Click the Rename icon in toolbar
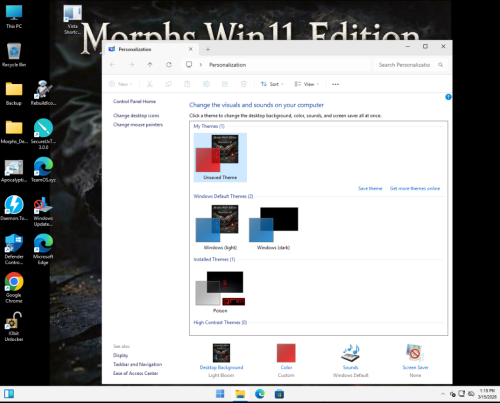500x403 pixels. (x=206, y=84)
